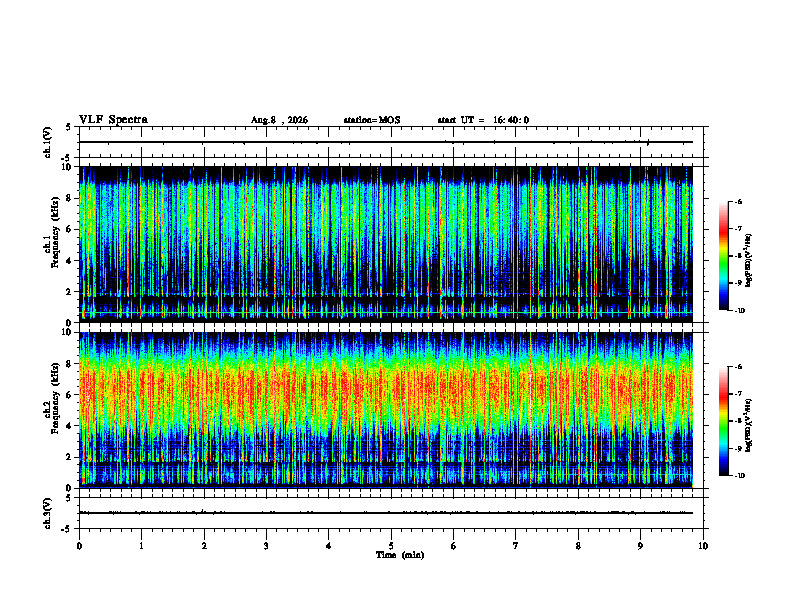The width and height of the screenshot is (792, 612).
Task: Select the "ch.3(V)" axis label
Action: coord(48,514)
